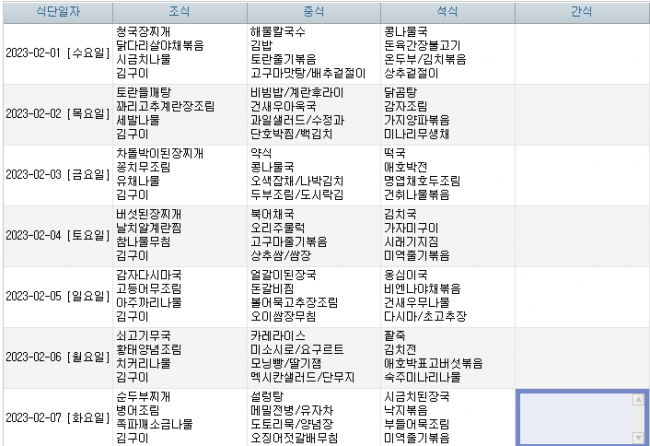Select the 2023-02-04 [토요일] date cell
This screenshot has width=650, height=446.
tap(55, 235)
